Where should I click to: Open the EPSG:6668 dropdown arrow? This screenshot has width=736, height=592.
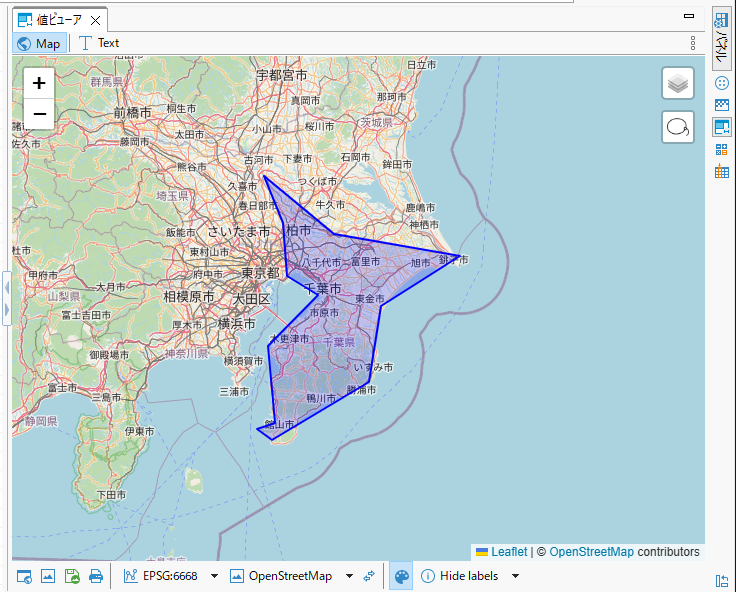coord(214,576)
